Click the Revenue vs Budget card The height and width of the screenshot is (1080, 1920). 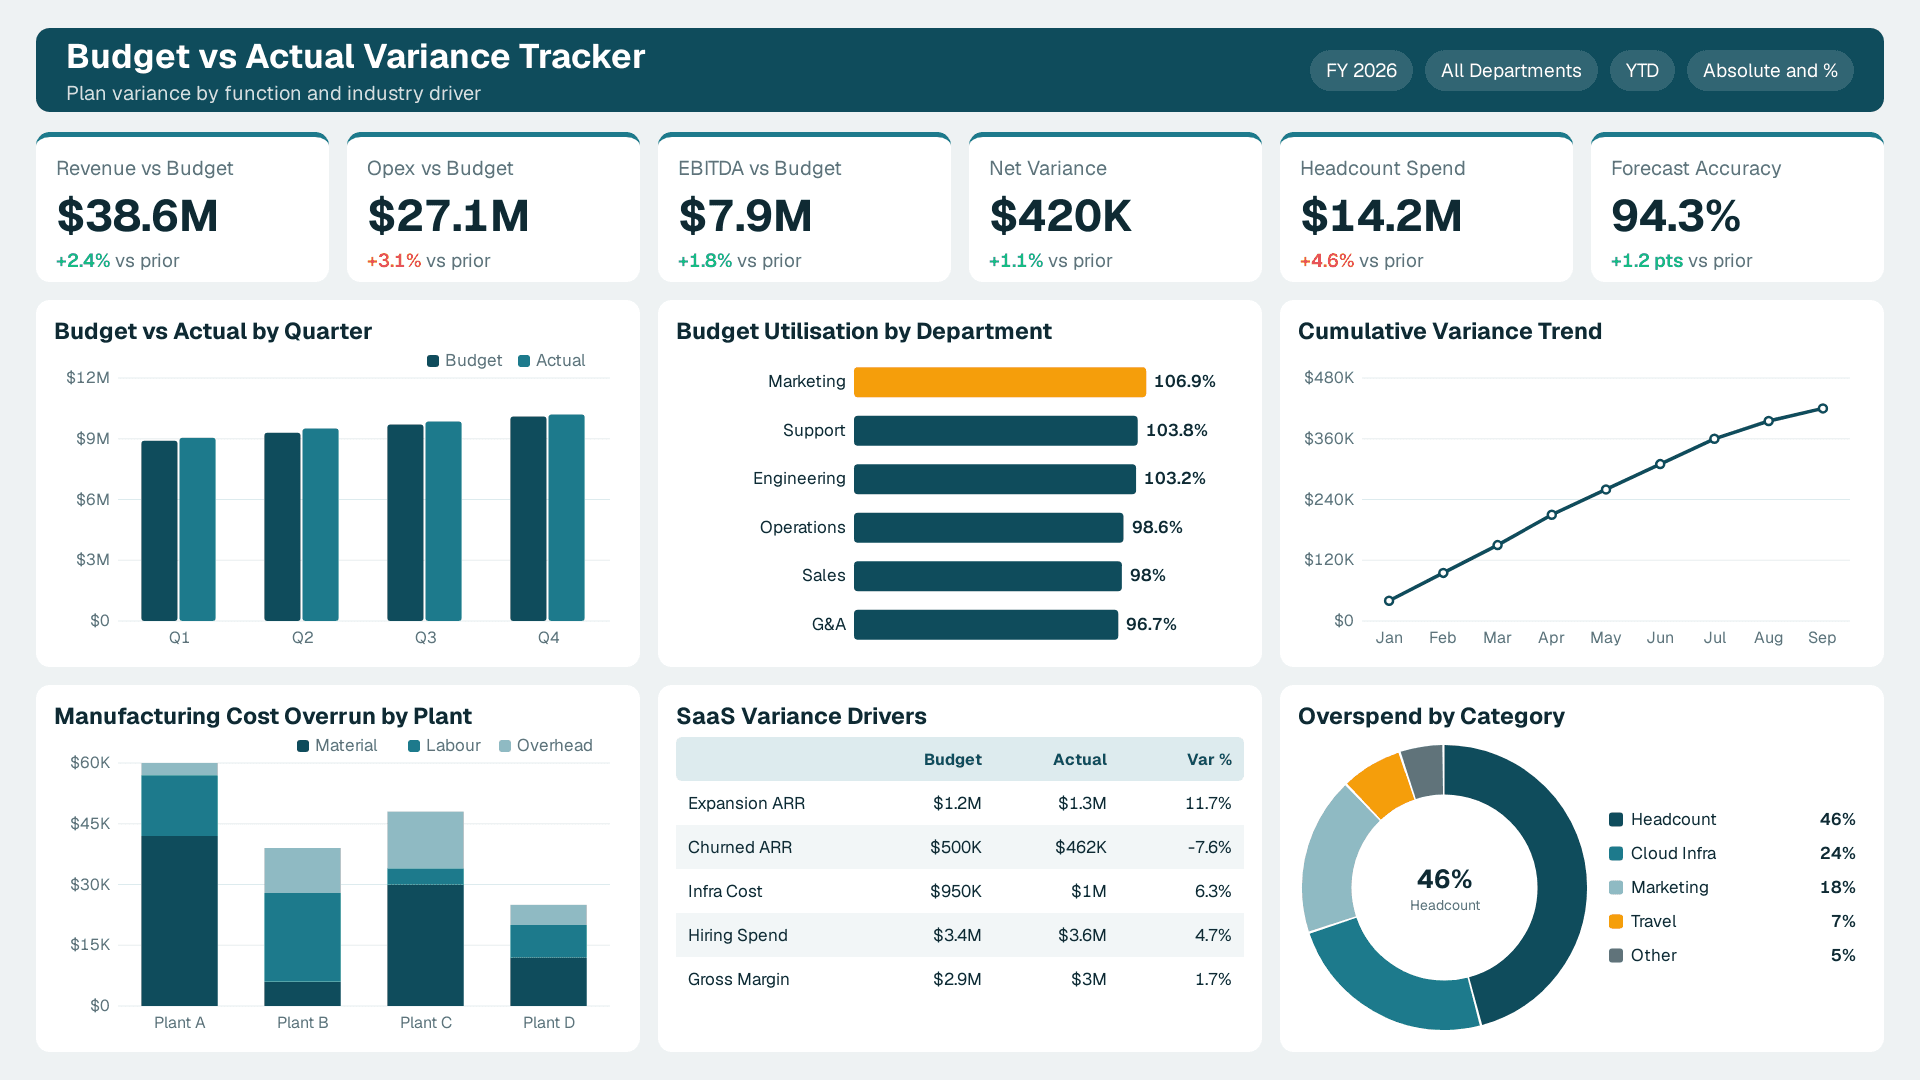click(x=182, y=207)
